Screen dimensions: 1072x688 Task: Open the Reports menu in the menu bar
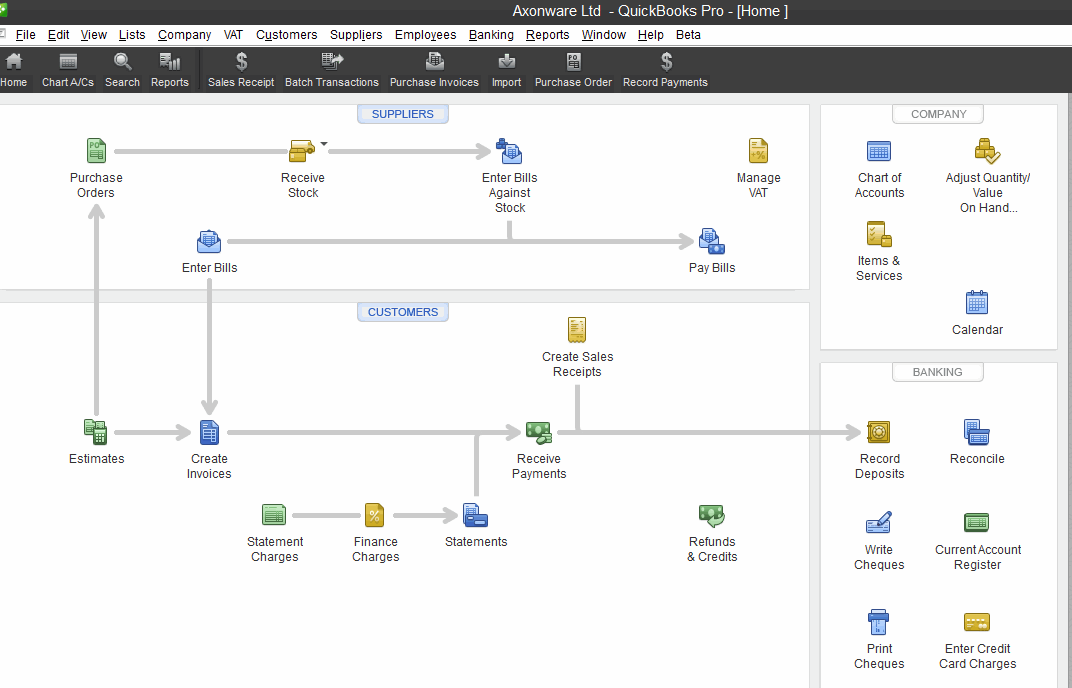548,35
